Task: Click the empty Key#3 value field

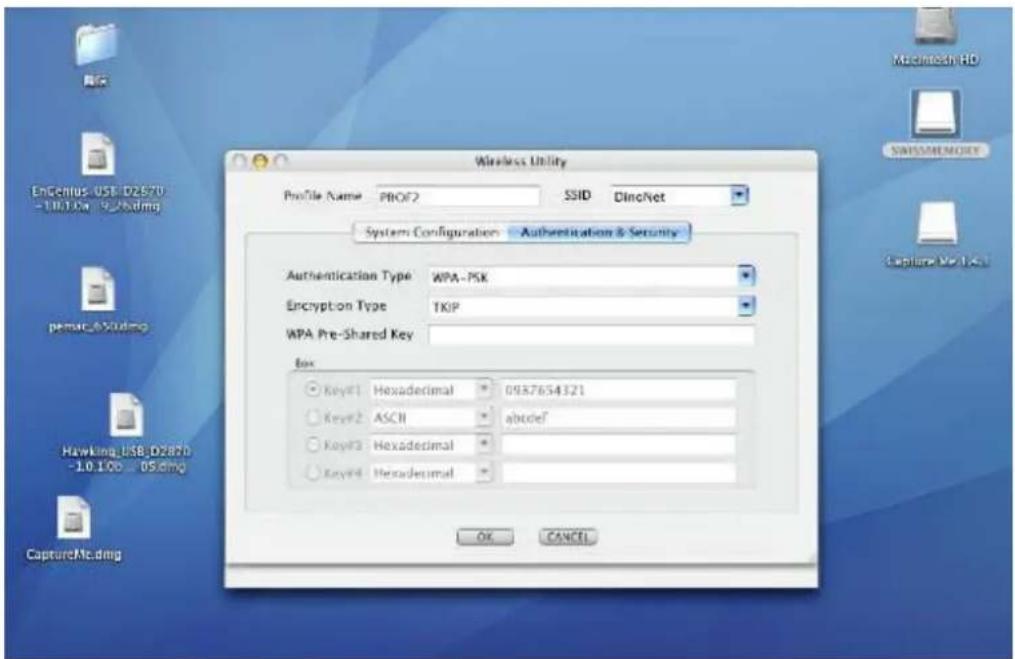Action: point(619,445)
